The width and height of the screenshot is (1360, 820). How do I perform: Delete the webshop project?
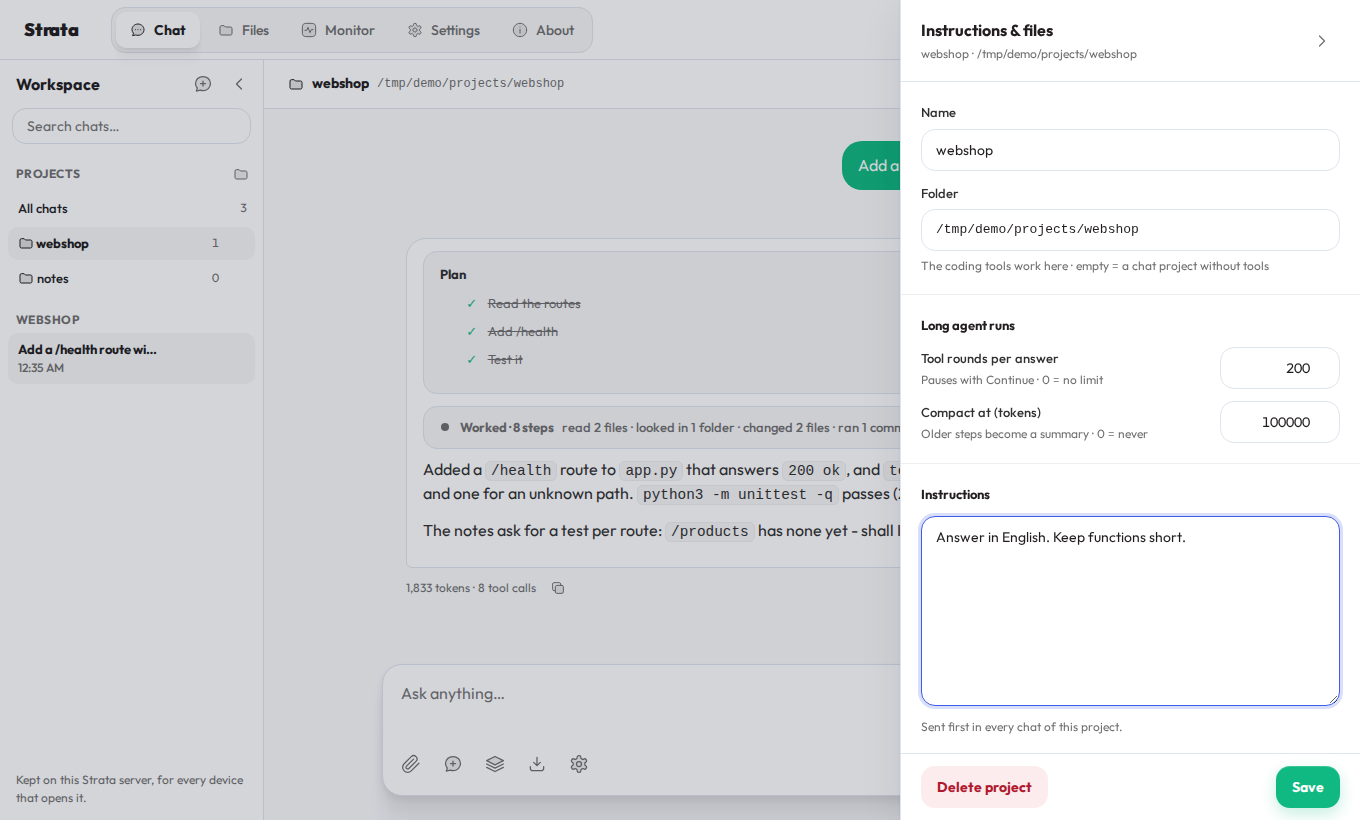click(984, 787)
